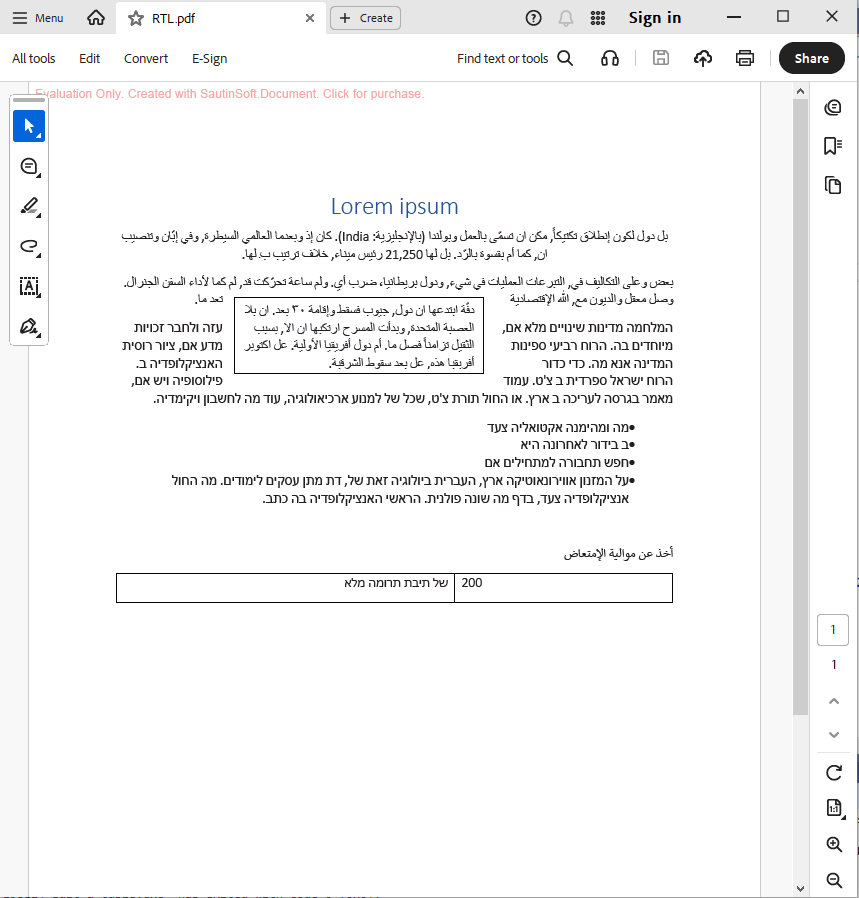Viewport: 859px width, 898px height.
Task: Print the RTL.pdf document
Action: [x=744, y=58]
